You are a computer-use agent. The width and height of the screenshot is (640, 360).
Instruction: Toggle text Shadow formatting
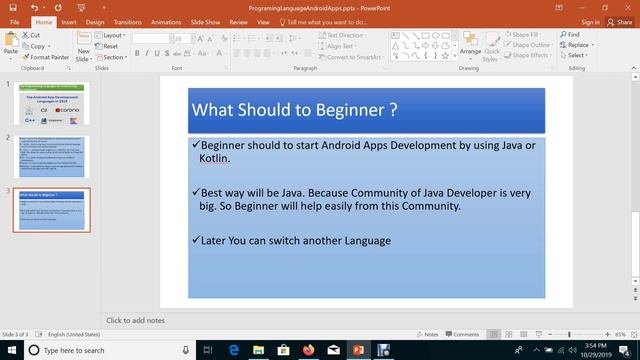click(167, 53)
